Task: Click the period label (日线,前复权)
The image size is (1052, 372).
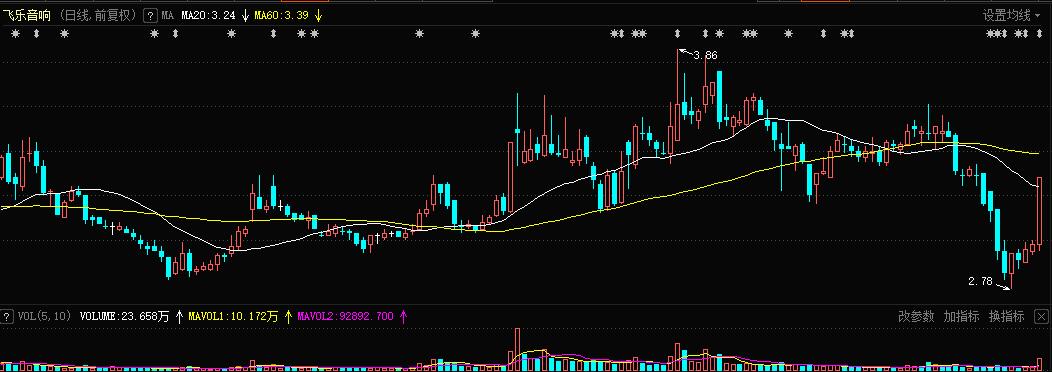Action: (x=99, y=15)
